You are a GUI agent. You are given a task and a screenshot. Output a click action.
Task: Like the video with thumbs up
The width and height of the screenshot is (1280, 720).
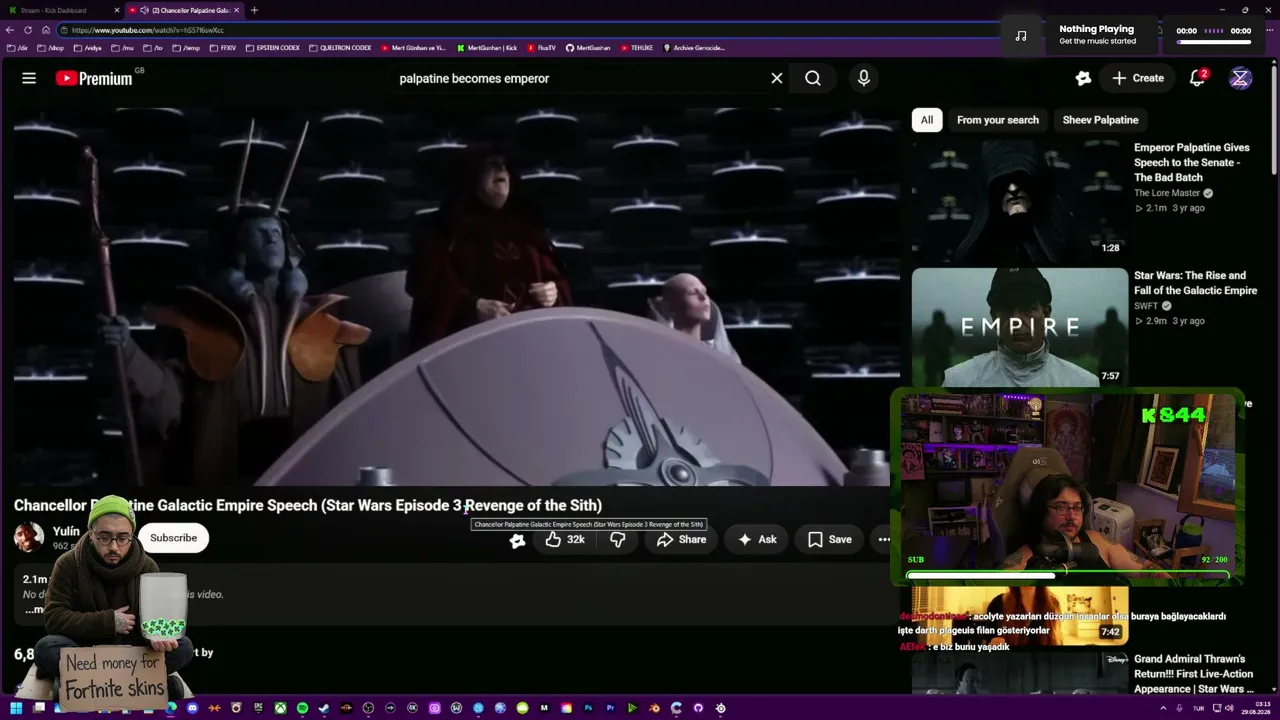click(x=566, y=539)
